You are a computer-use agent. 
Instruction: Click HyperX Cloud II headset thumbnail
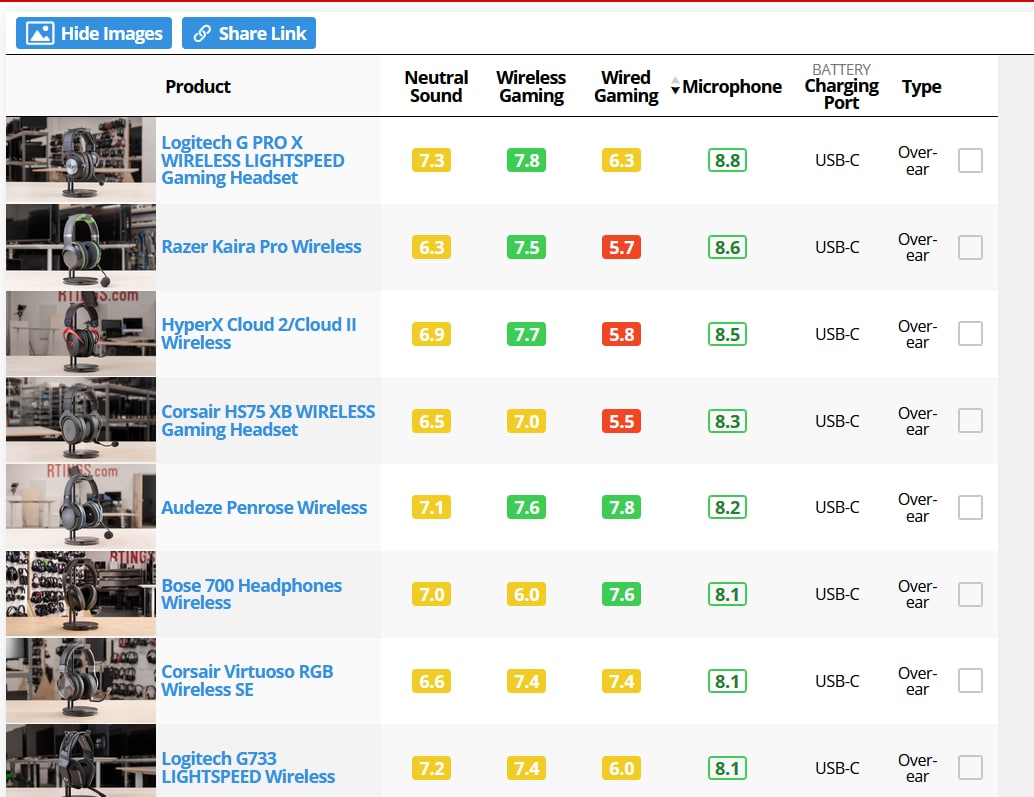coord(81,334)
